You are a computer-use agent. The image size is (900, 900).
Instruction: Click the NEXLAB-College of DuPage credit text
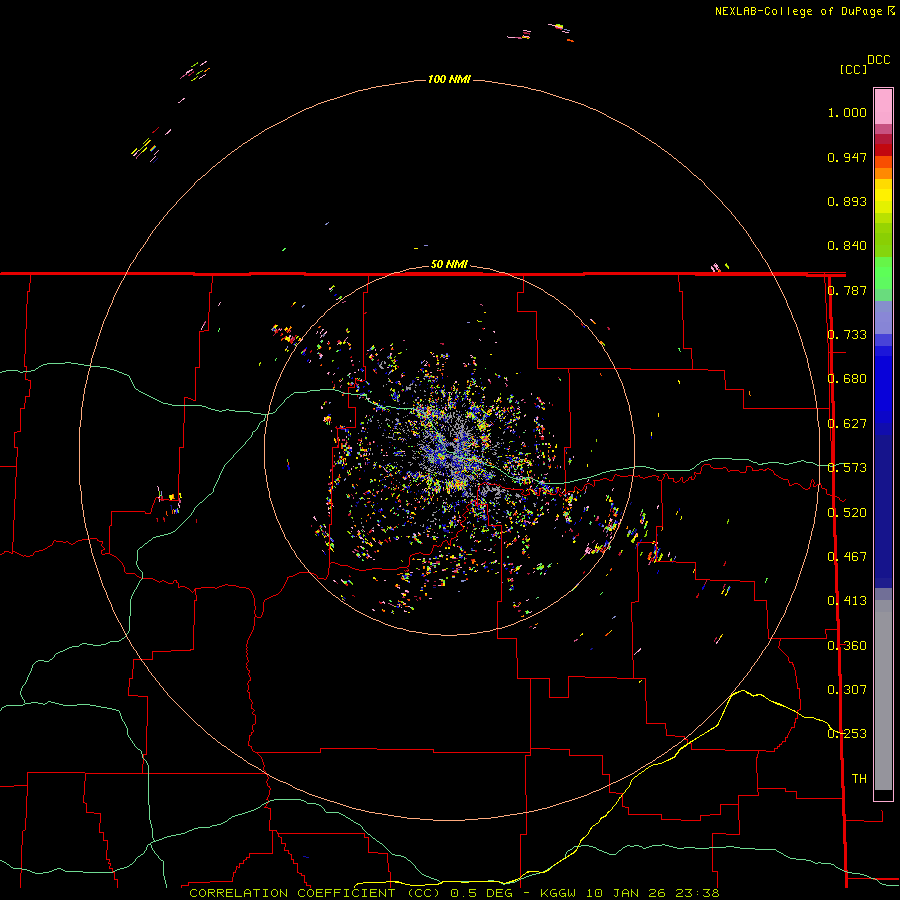(798, 11)
